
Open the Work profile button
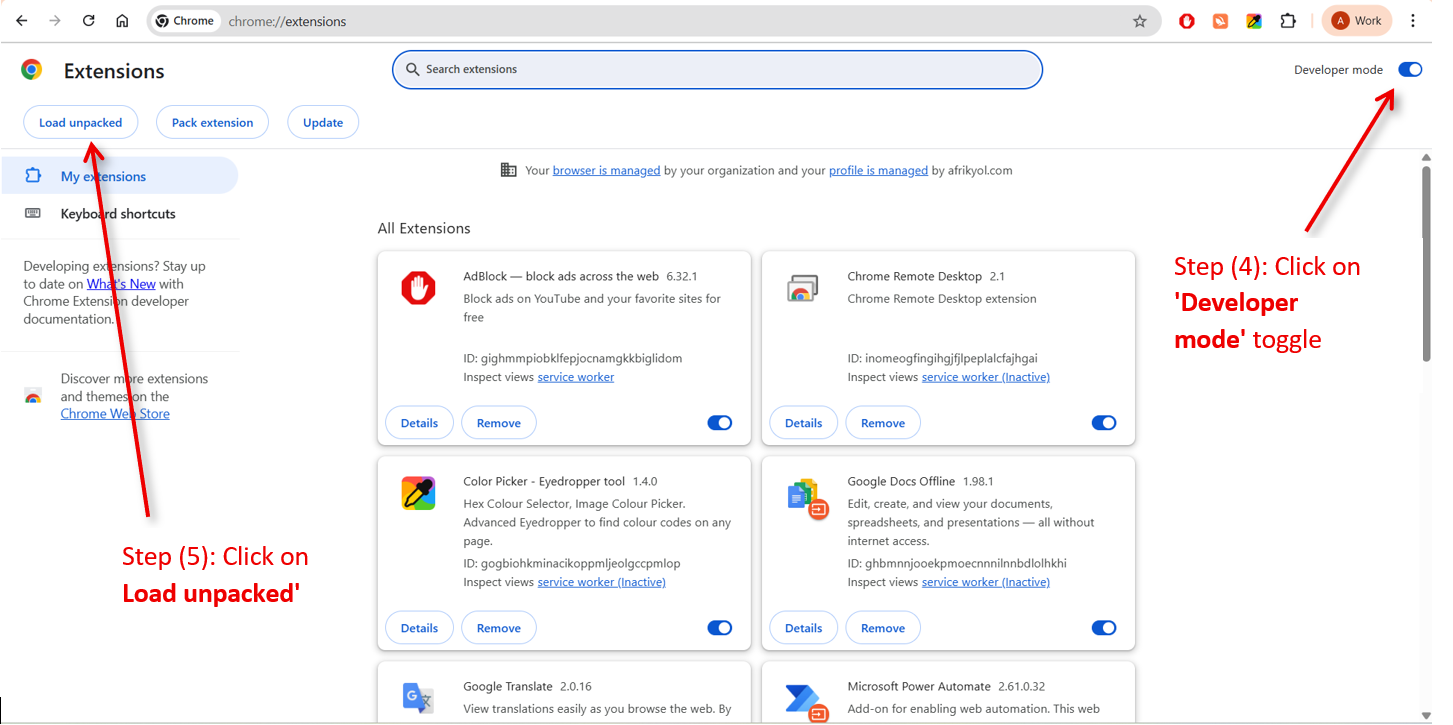coord(1356,21)
